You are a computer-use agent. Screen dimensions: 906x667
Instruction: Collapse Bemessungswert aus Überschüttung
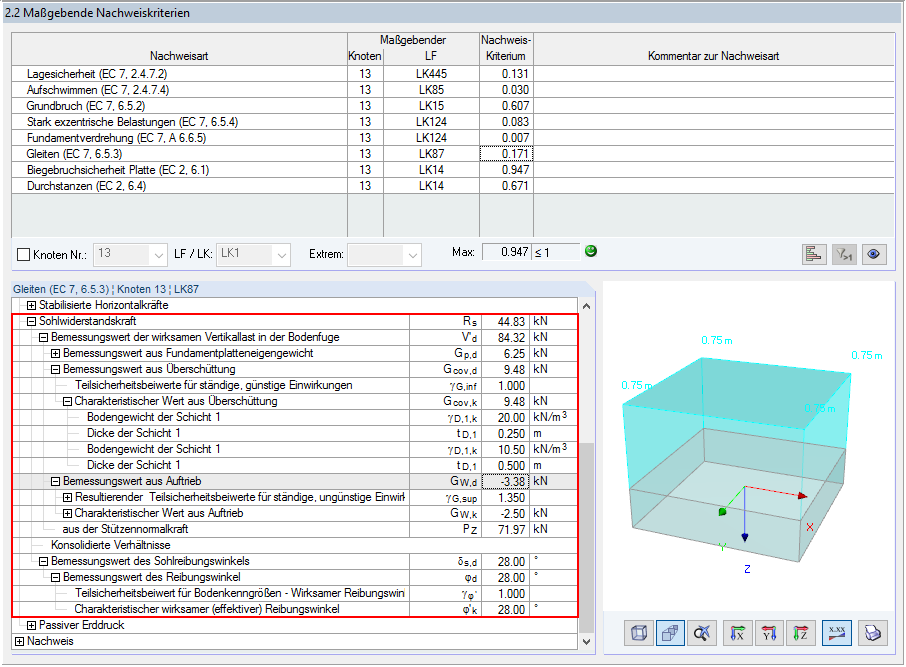click(55, 369)
